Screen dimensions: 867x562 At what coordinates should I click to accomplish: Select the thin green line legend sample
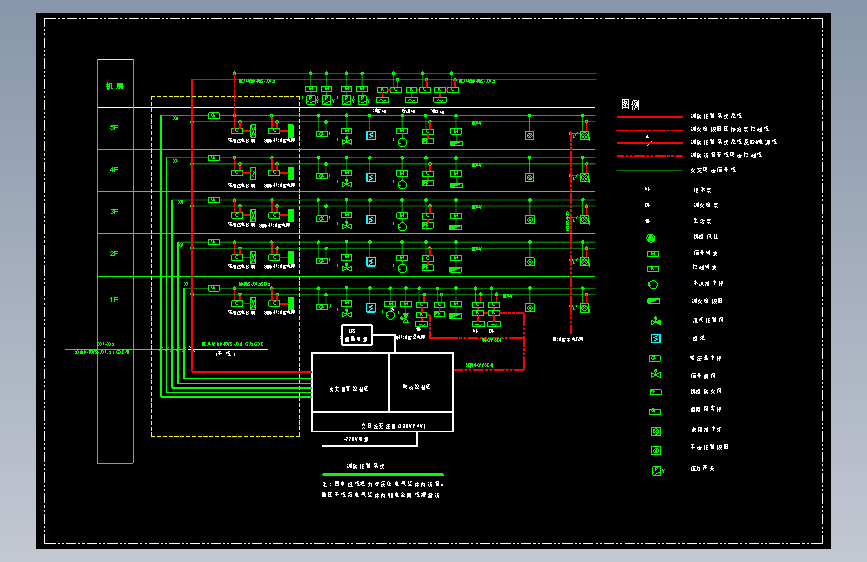coord(650,170)
